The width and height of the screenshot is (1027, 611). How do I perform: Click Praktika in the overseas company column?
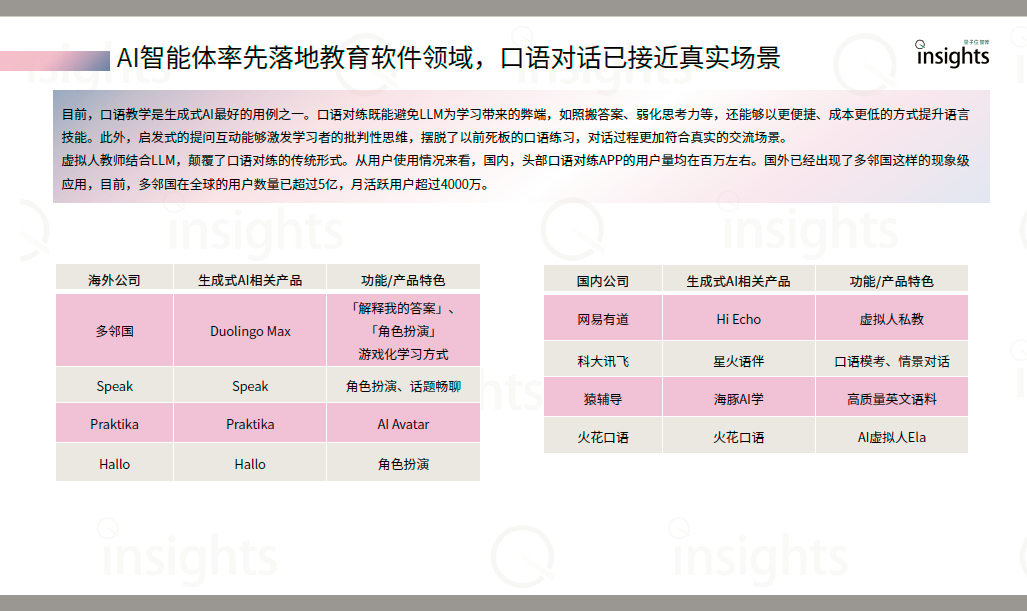[115, 424]
